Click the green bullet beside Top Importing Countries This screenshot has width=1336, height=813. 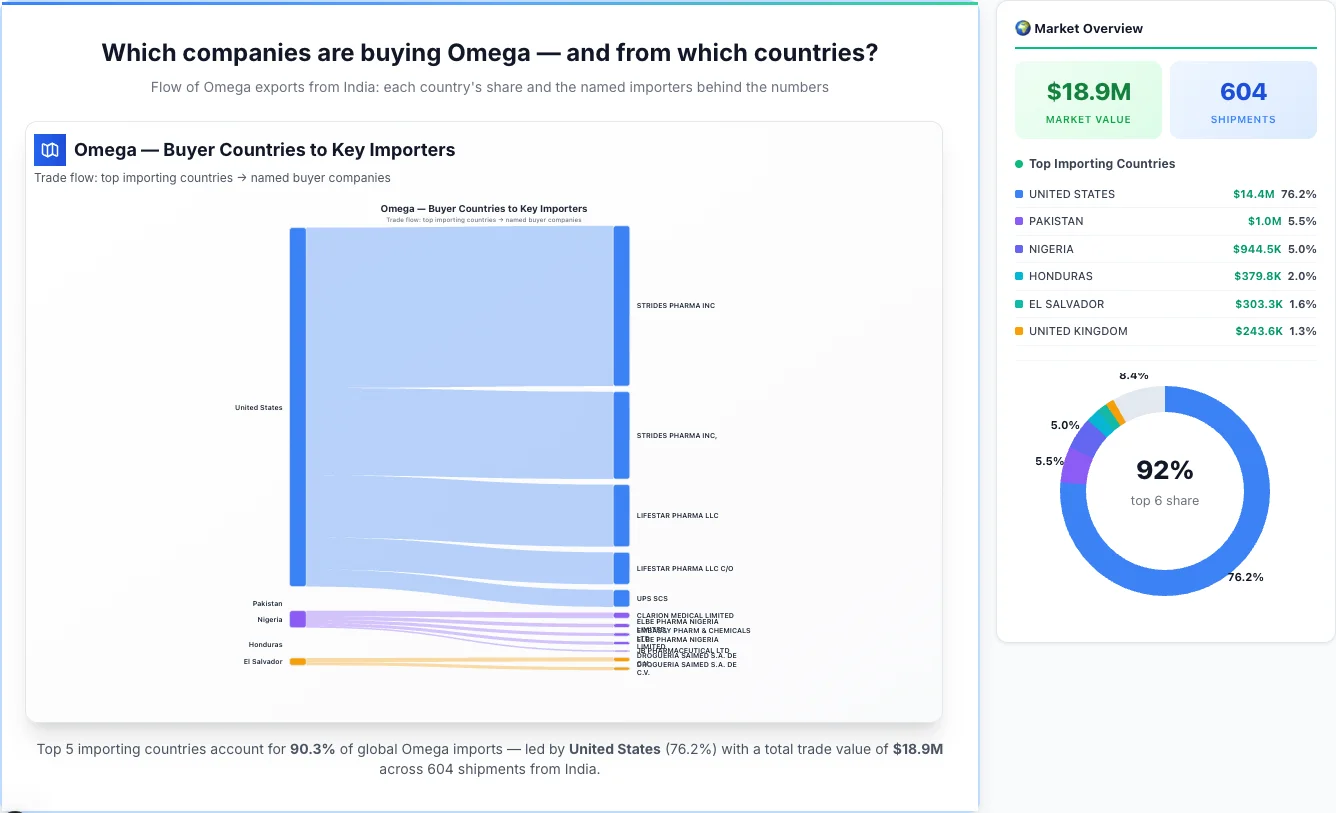(1021, 163)
